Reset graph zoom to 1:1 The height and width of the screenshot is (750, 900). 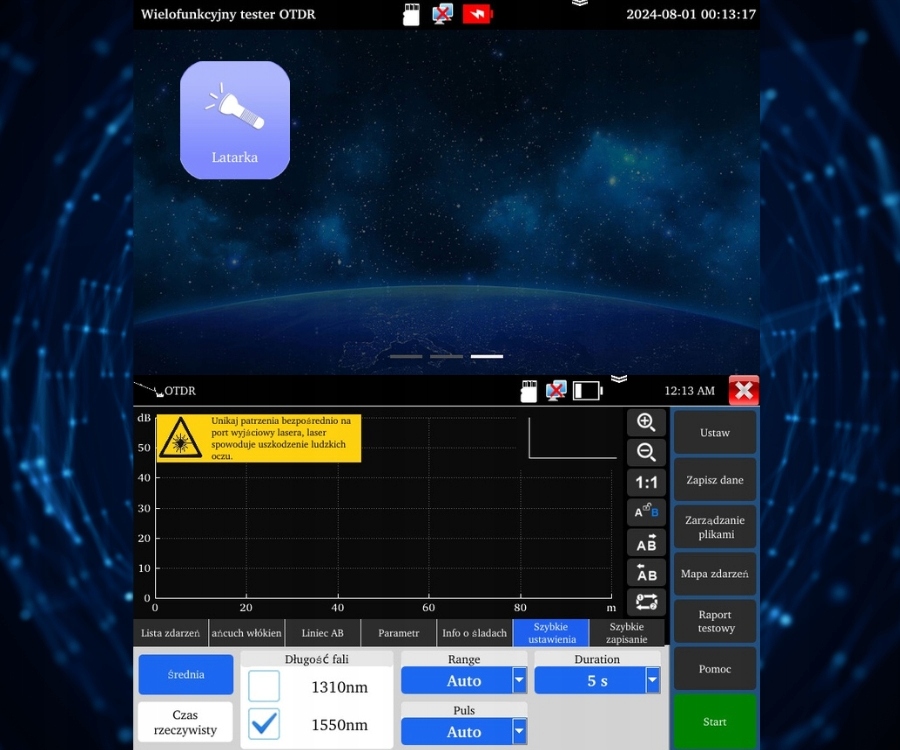tap(646, 482)
